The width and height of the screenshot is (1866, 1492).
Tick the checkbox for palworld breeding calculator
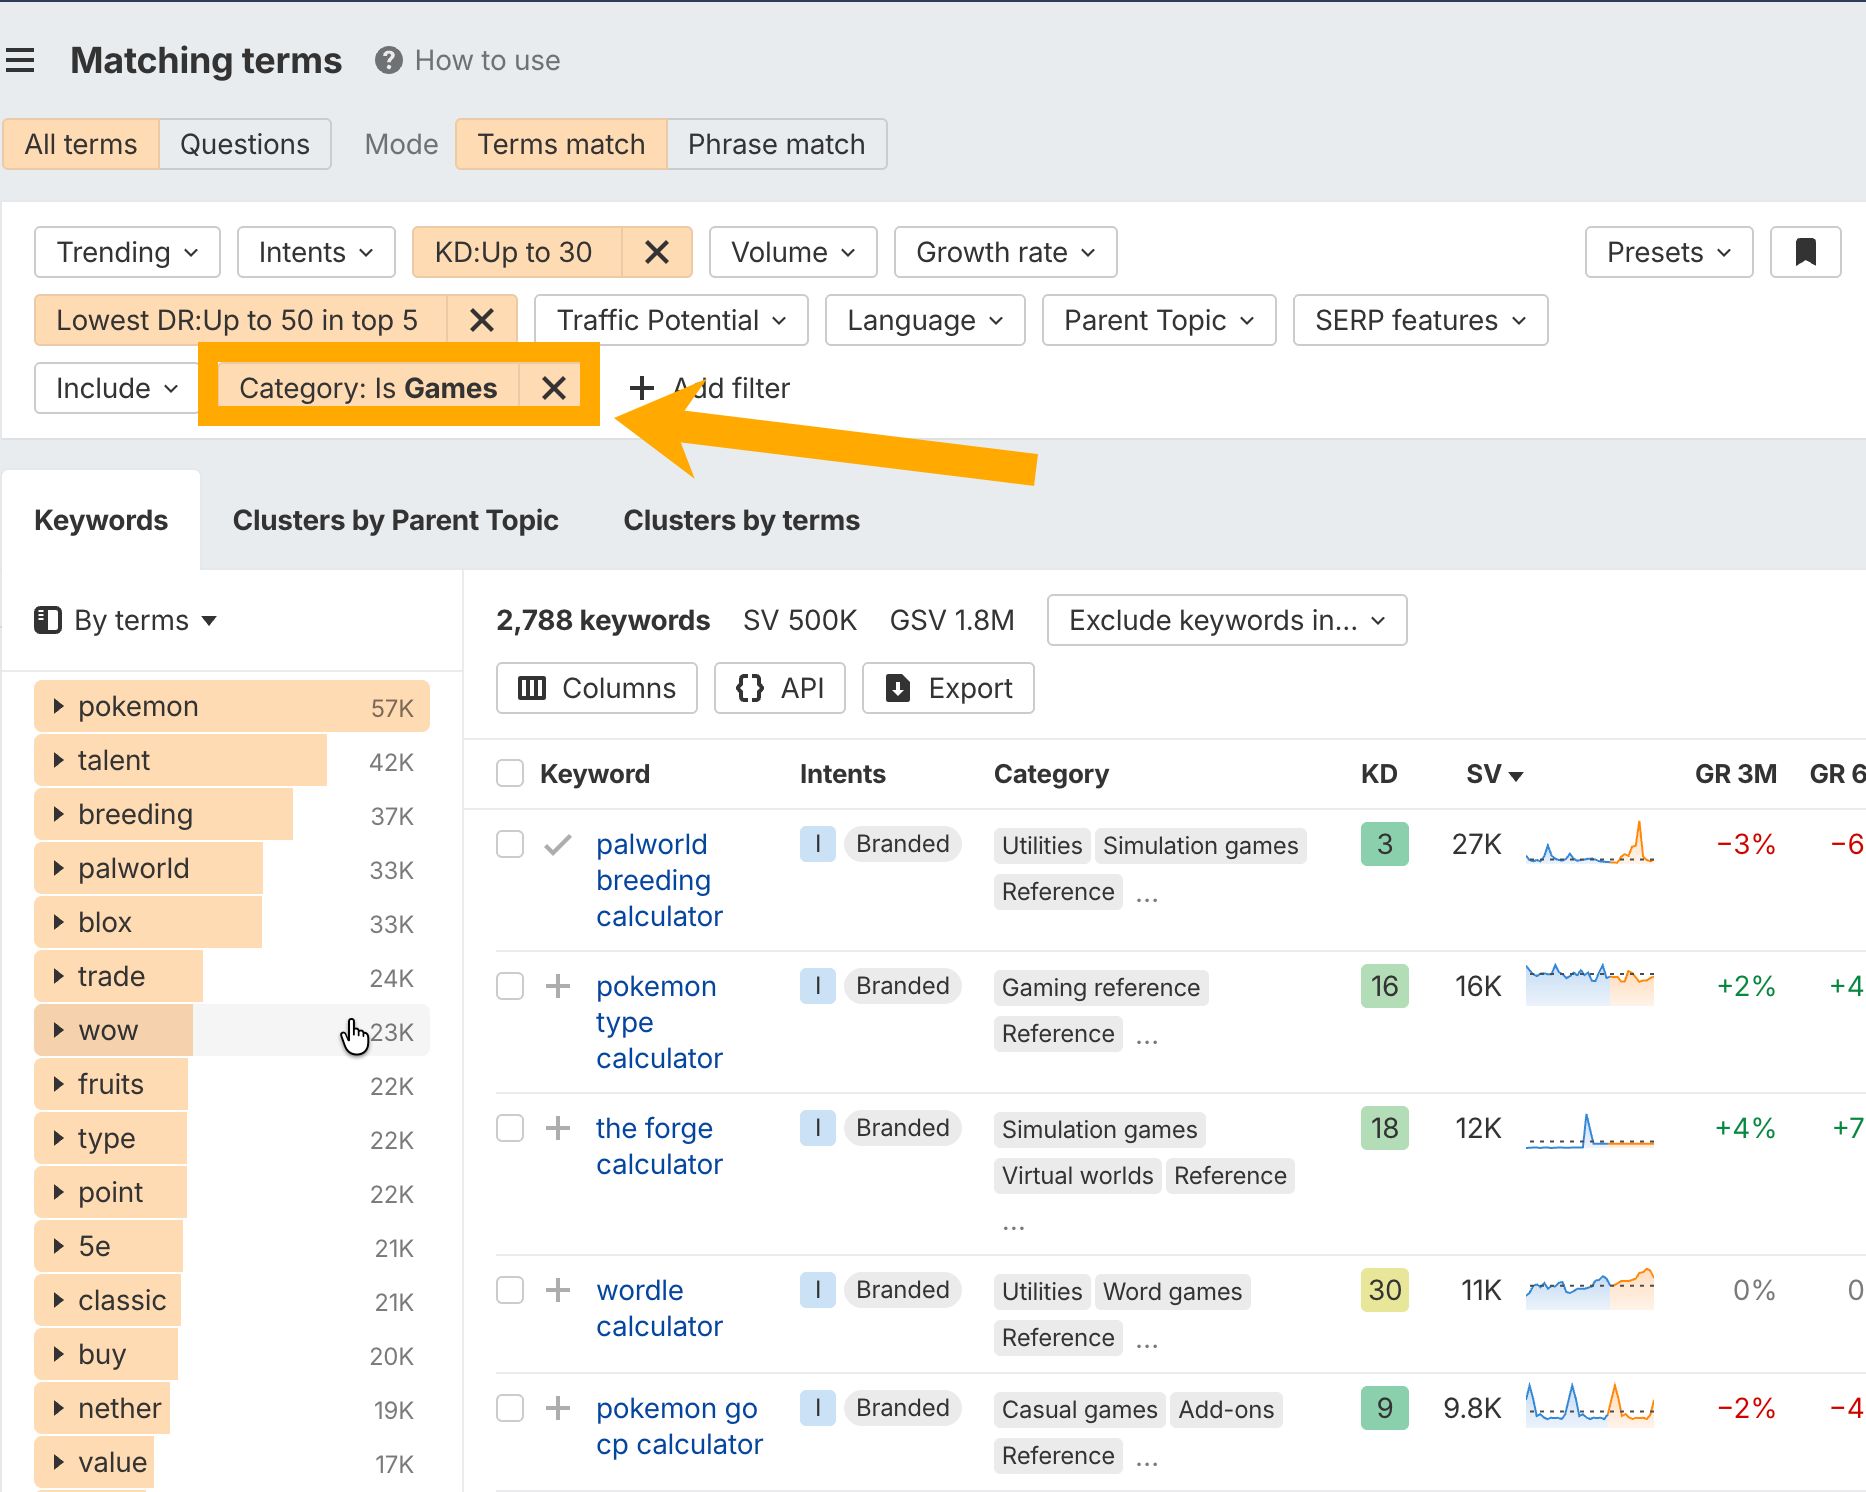coord(510,844)
